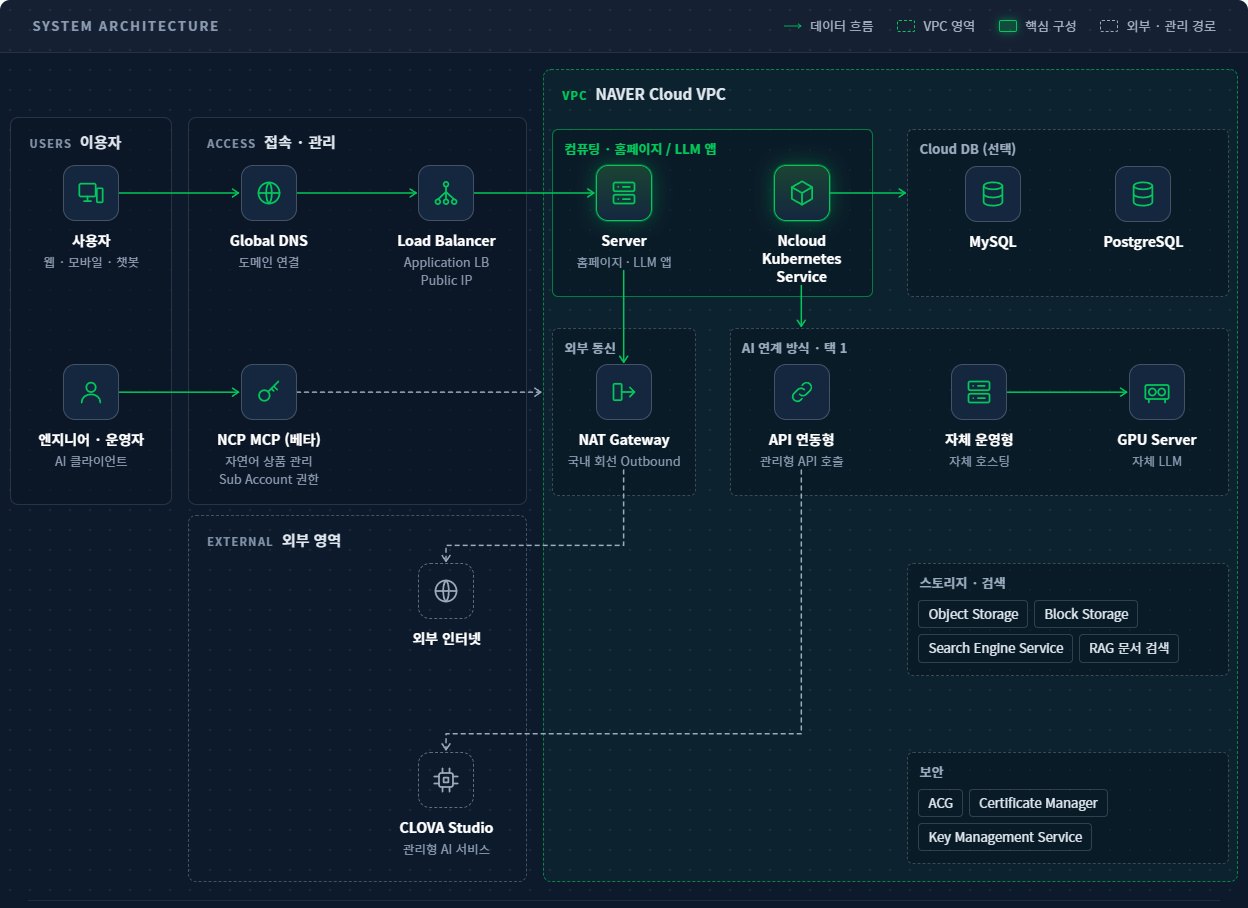Click the API 연동형 chain-link icon

click(x=802, y=392)
